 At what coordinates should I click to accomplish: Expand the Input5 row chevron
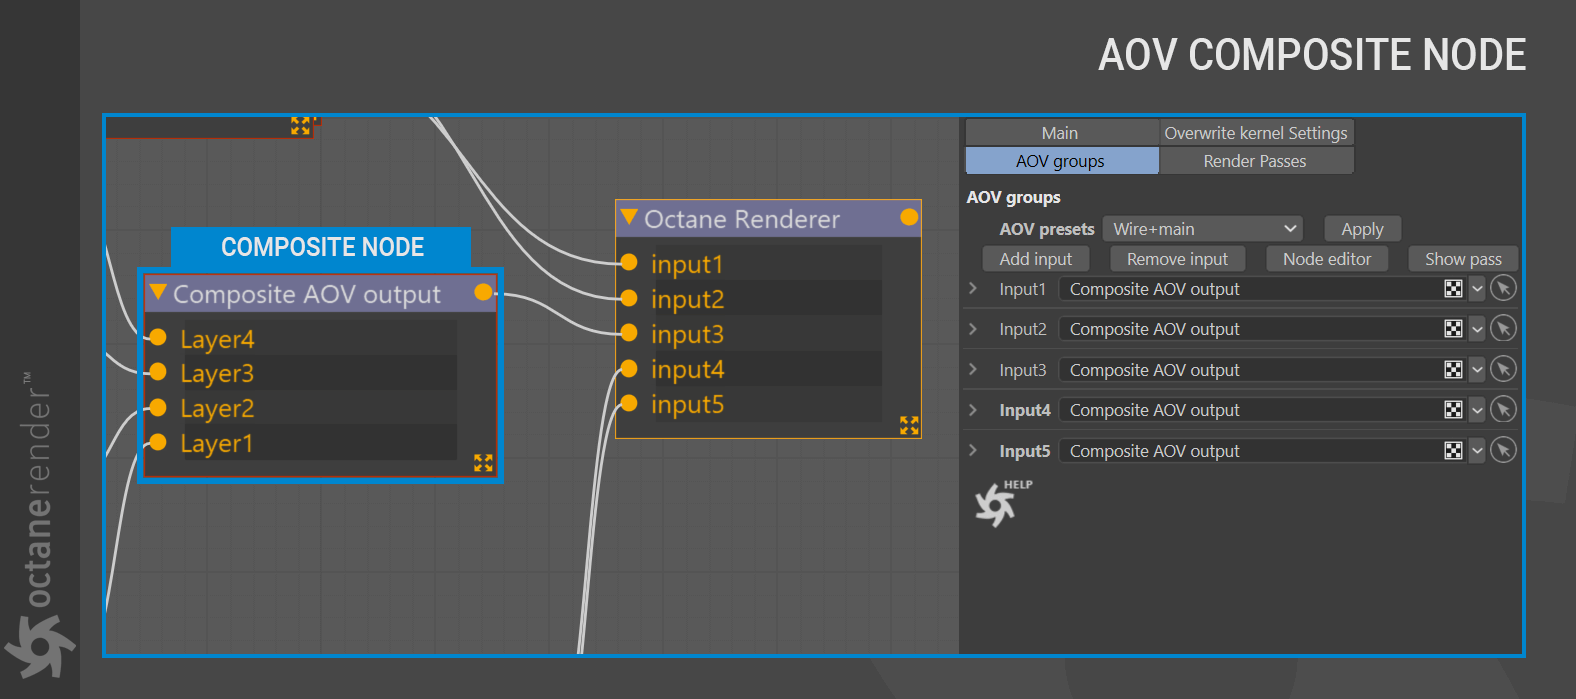[973, 450]
